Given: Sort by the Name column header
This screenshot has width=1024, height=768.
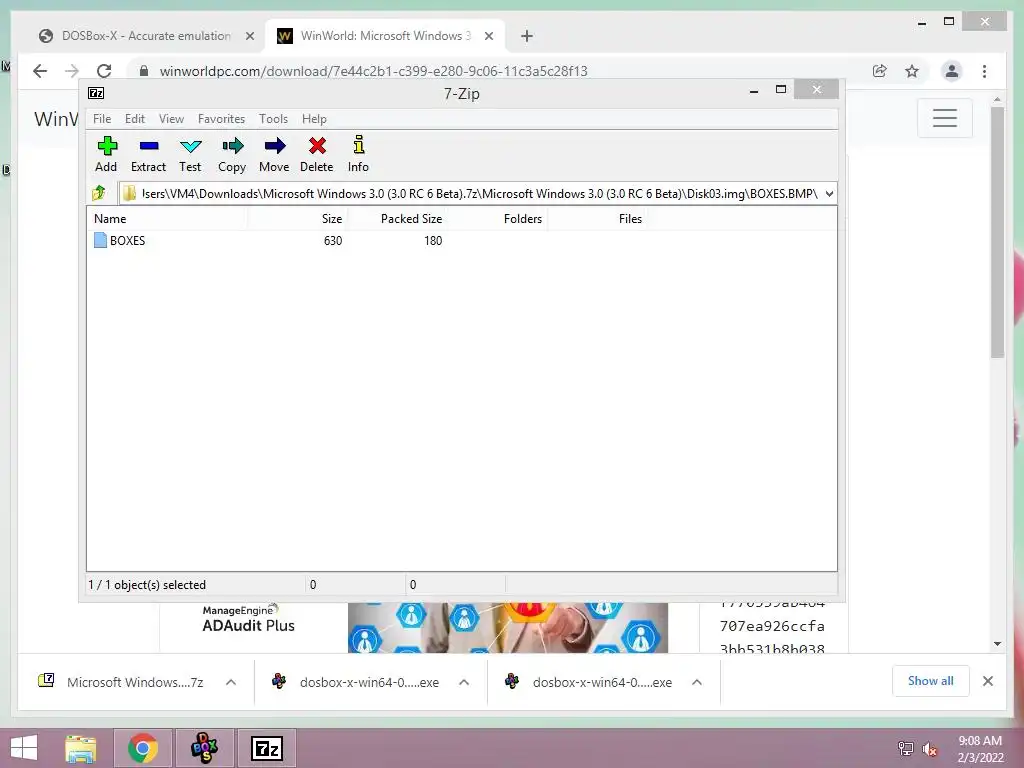Looking at the screenshot, I should [167, 219].
